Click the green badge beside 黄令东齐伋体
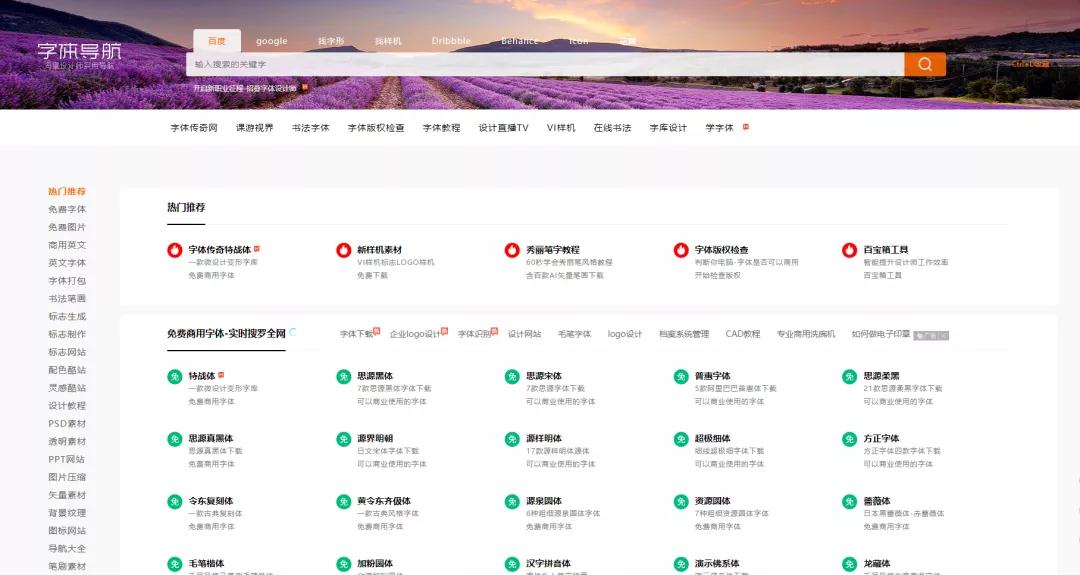This screenshot has width=1080, height=575. click(344, 501)
